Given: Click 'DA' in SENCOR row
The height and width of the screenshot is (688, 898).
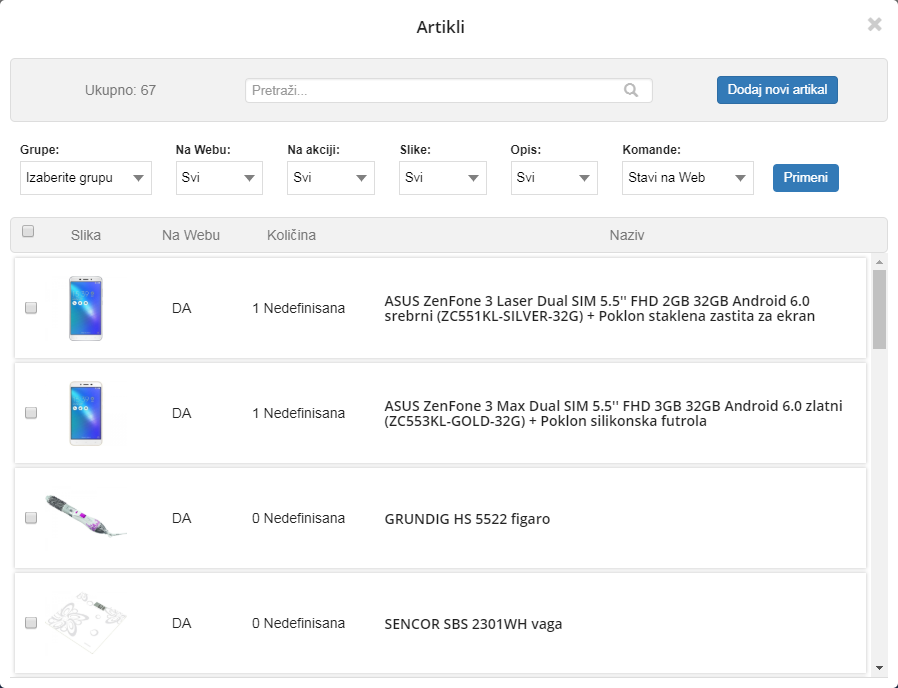Looking at the screenshot, I should [x=182, y=623].
